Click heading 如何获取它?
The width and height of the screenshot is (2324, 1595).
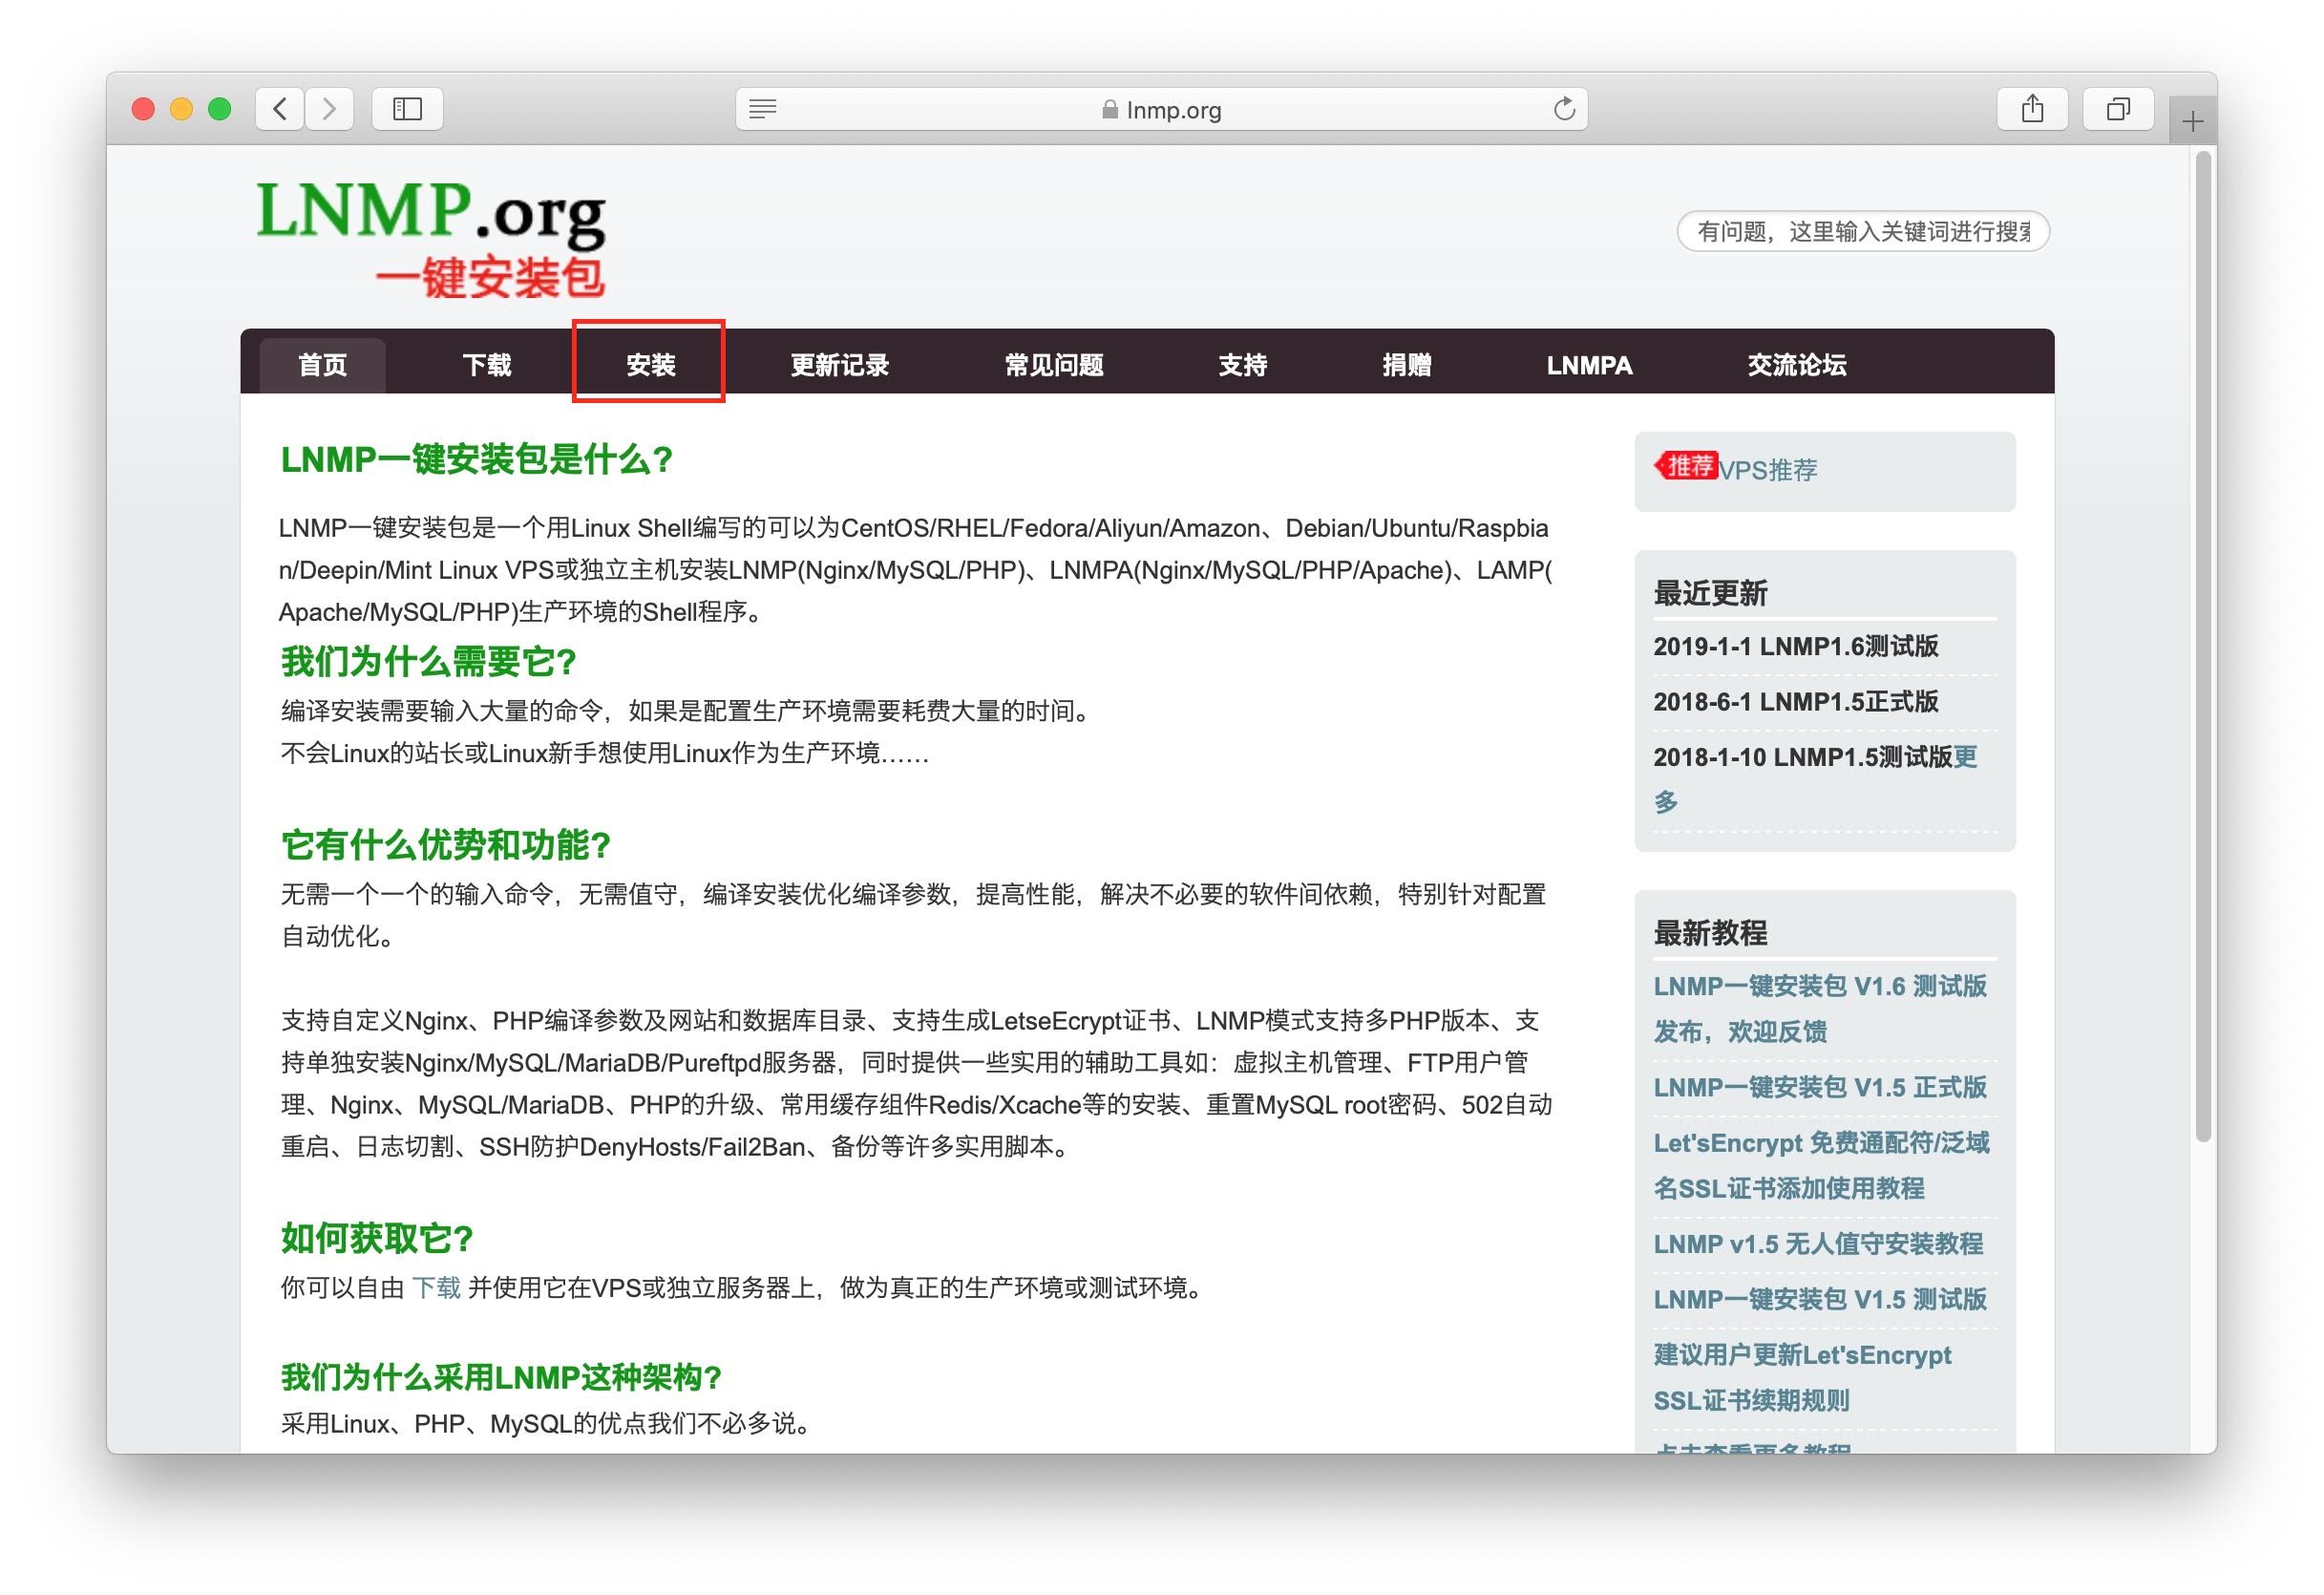[x=377, y=1238]
